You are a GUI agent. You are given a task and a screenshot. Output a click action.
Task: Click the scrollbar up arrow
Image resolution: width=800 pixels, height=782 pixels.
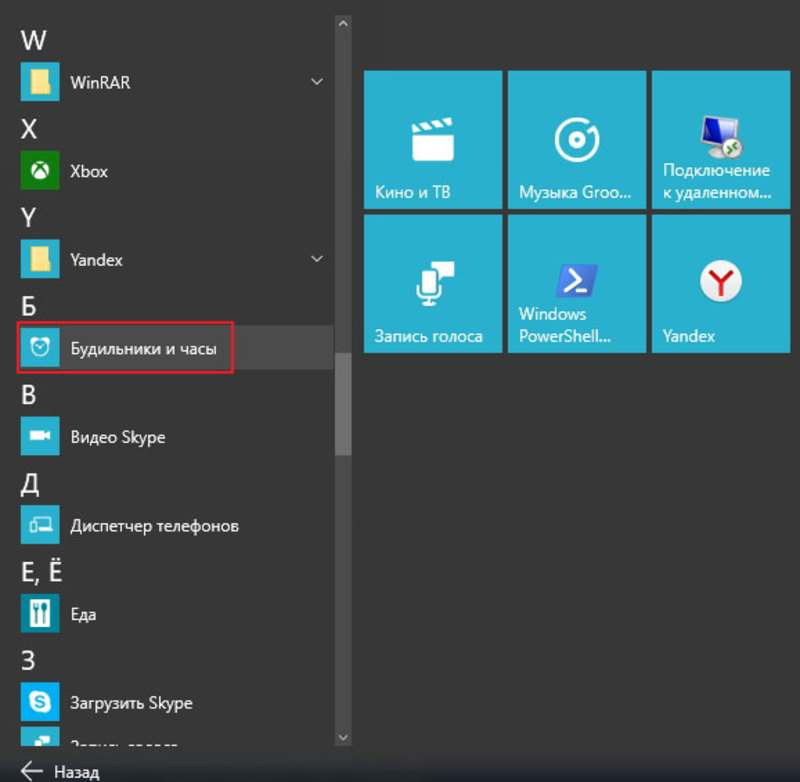[x=343, y=23]
